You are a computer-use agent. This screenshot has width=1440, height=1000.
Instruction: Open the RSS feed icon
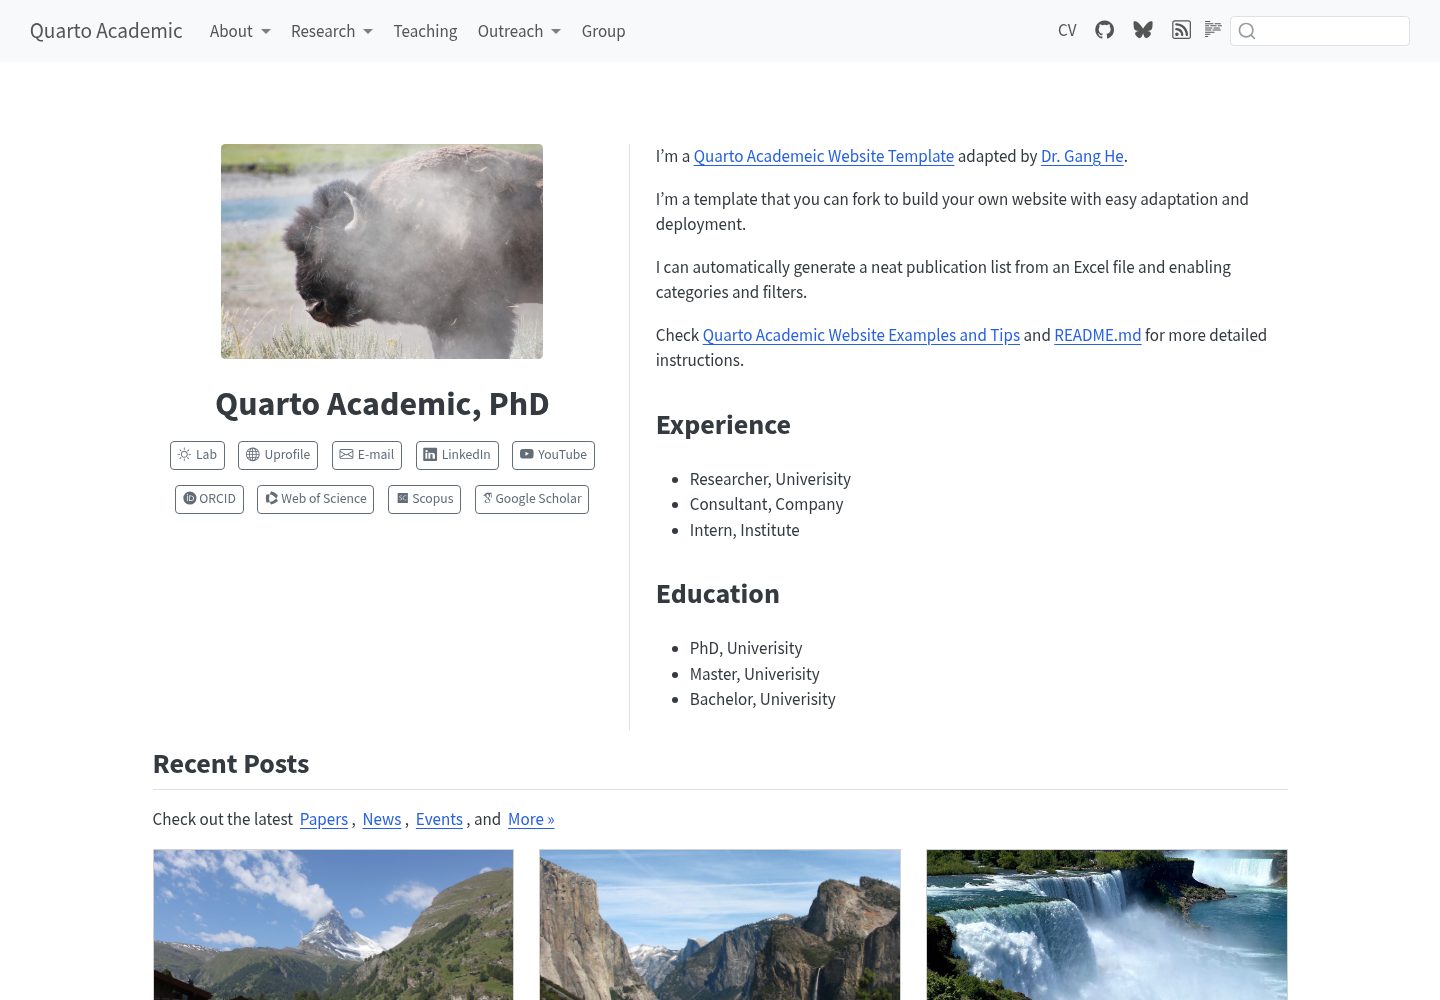1181,30
